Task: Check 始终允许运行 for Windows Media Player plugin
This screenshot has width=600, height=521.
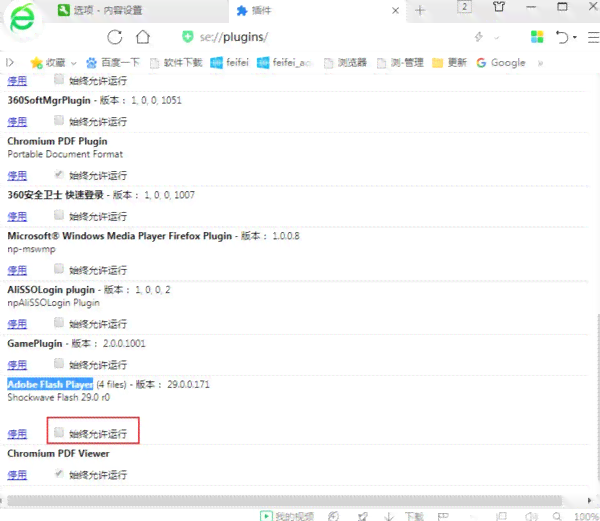Action: click(59, 269)
